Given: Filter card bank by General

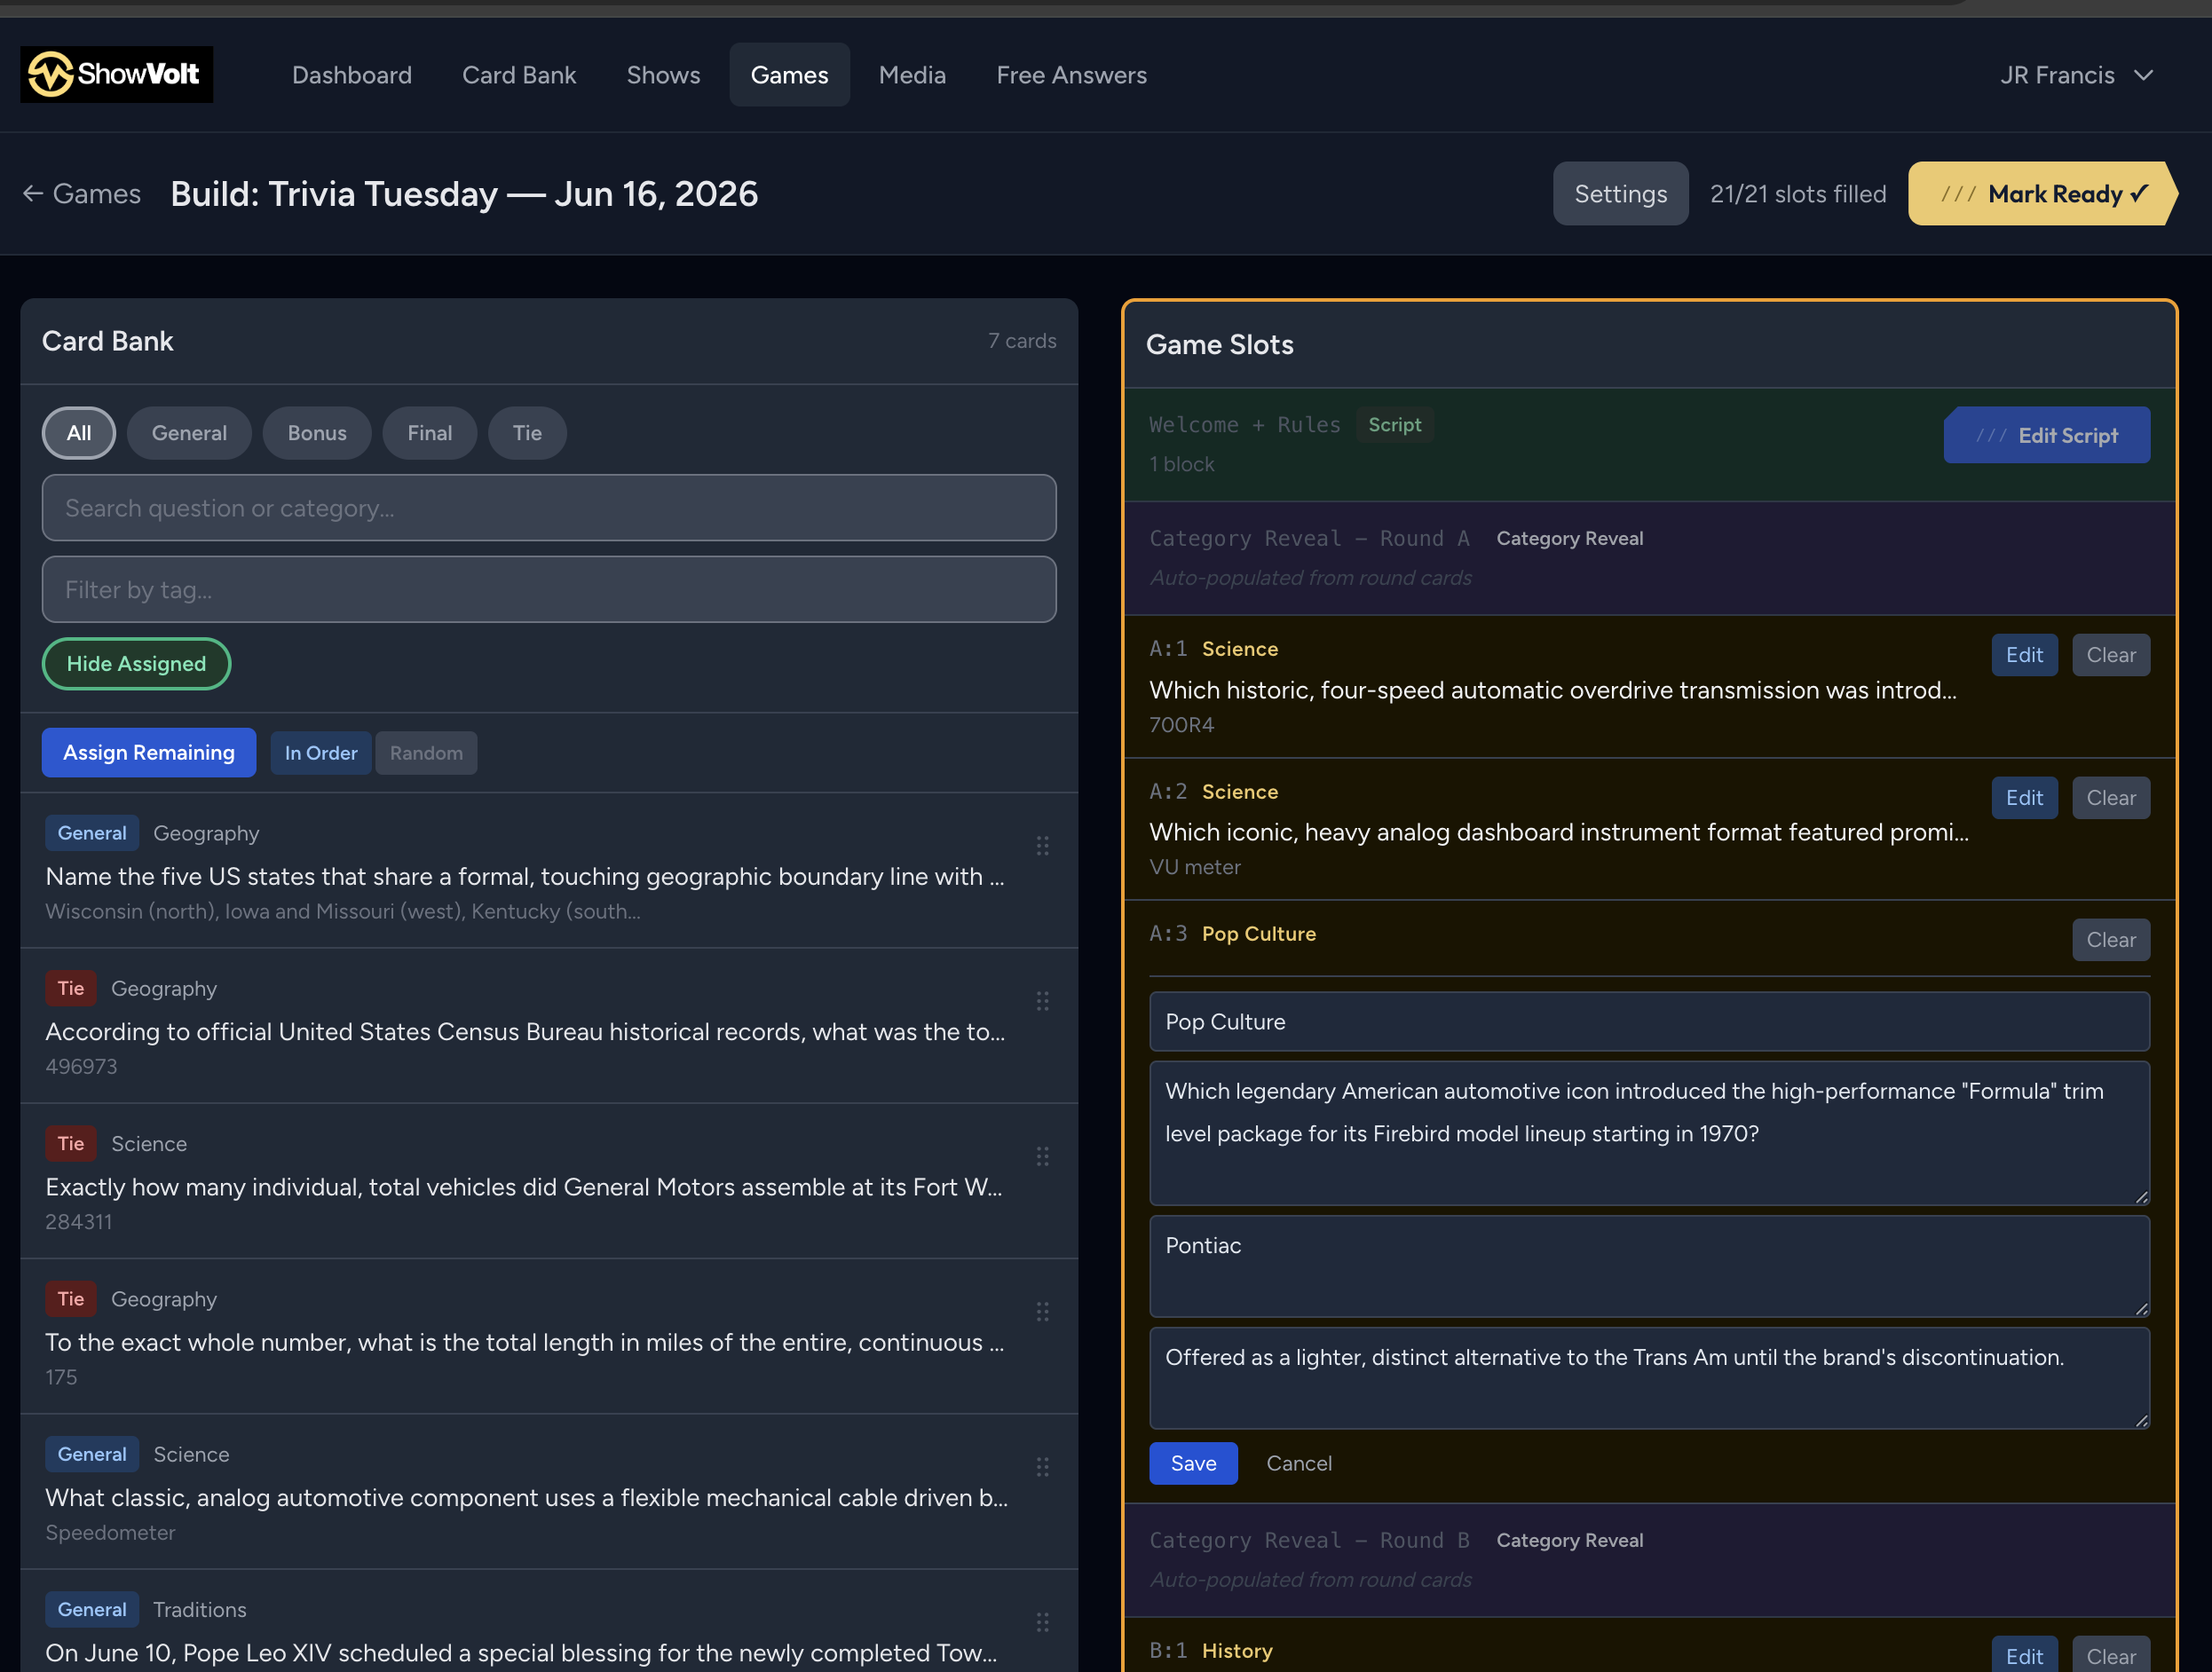Looking at the screenshot, I should (189, 433).
